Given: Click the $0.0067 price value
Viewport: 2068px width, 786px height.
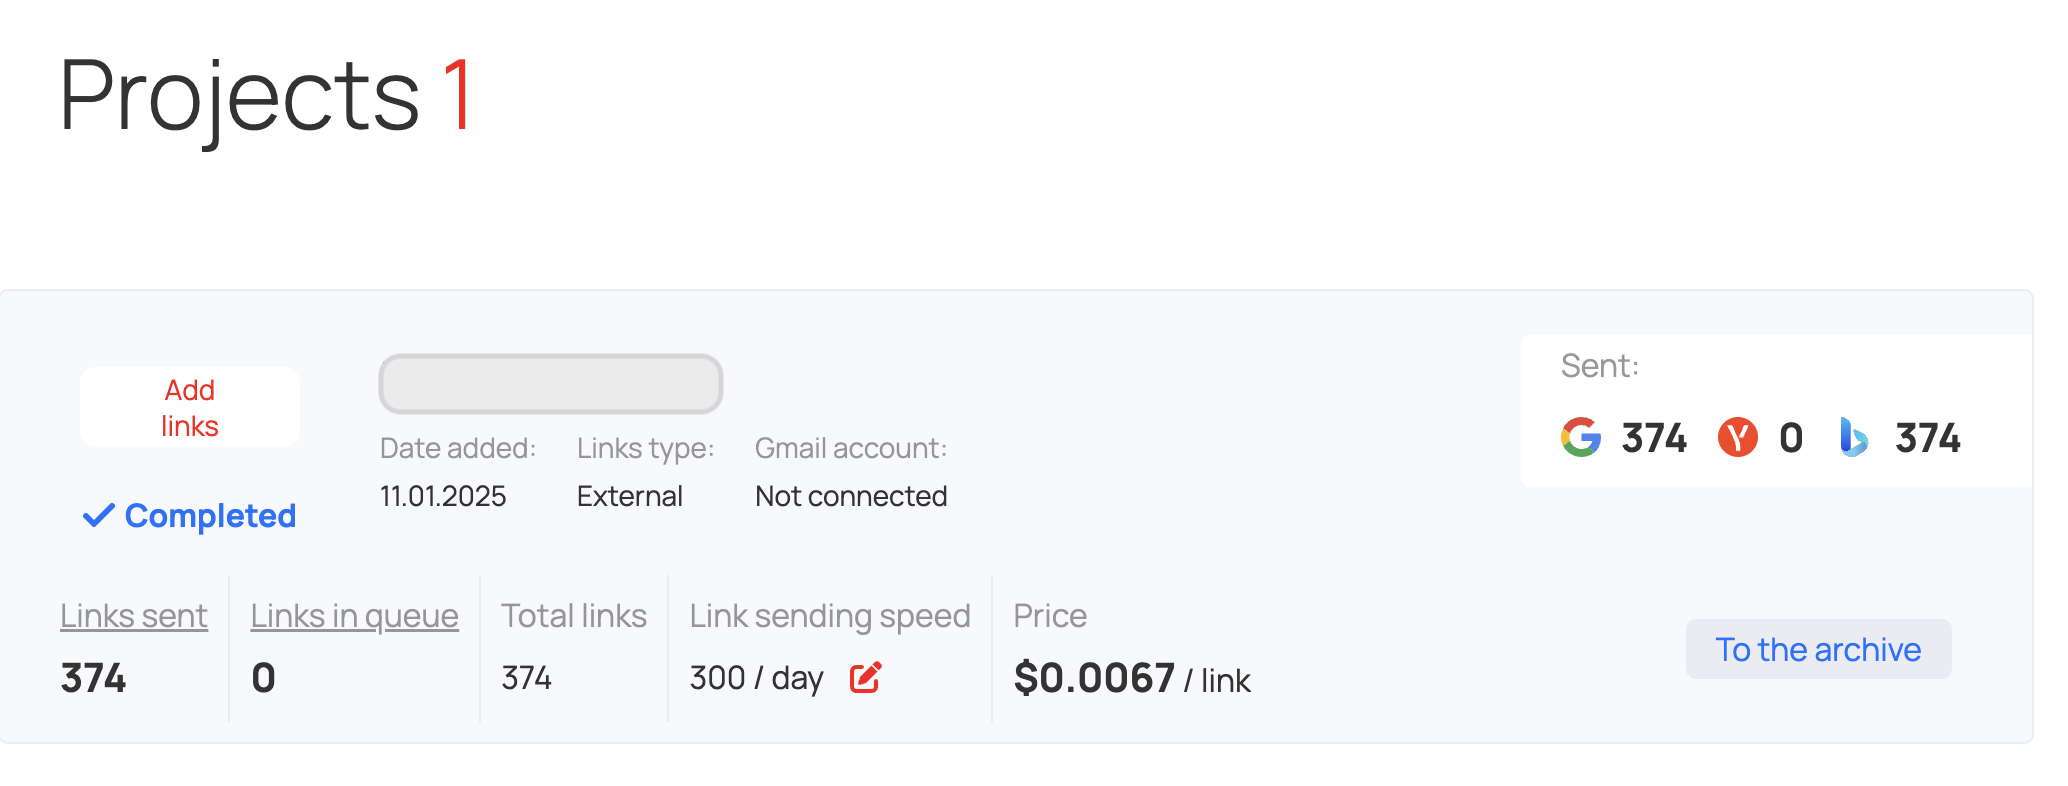Looking at the screenshot, I should pyautogui.click(x=1094, y=678).
